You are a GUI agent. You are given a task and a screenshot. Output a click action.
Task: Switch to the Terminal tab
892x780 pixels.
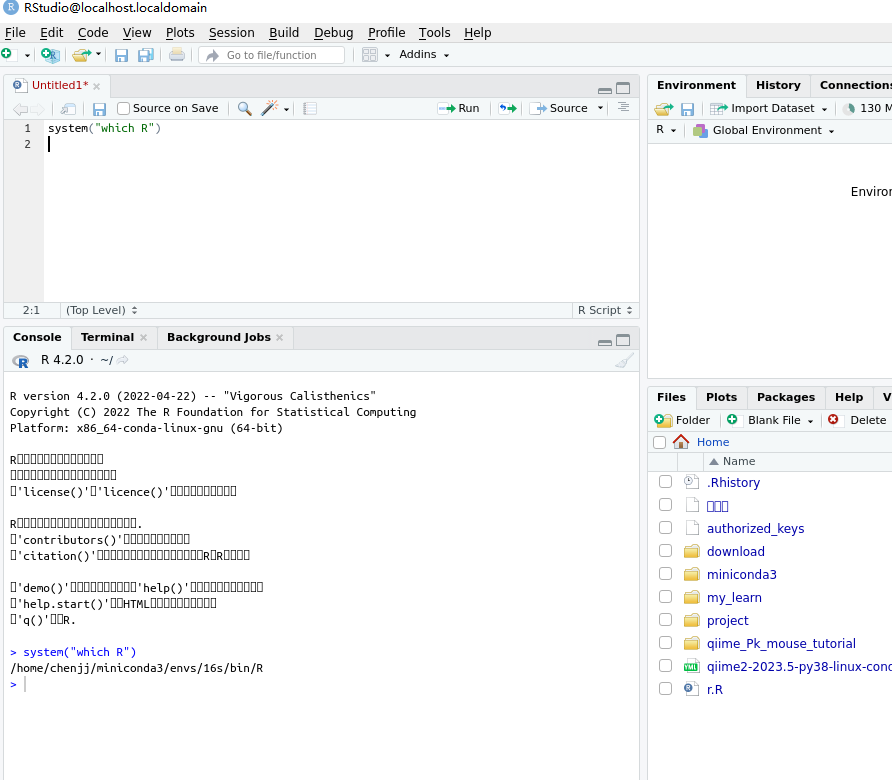(x=108, y=337)
